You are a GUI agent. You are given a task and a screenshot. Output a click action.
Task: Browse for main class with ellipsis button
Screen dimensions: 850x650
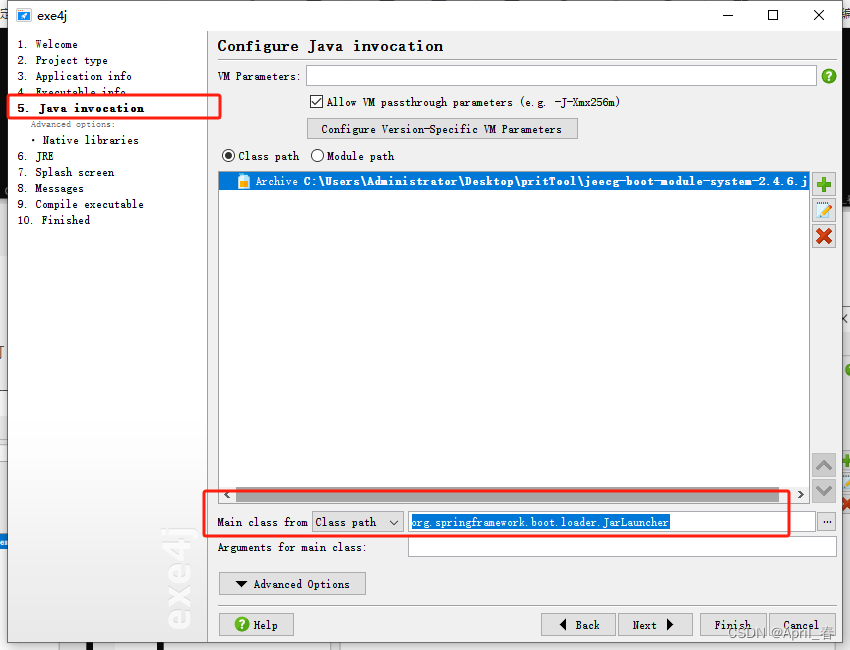click(827, 522)
